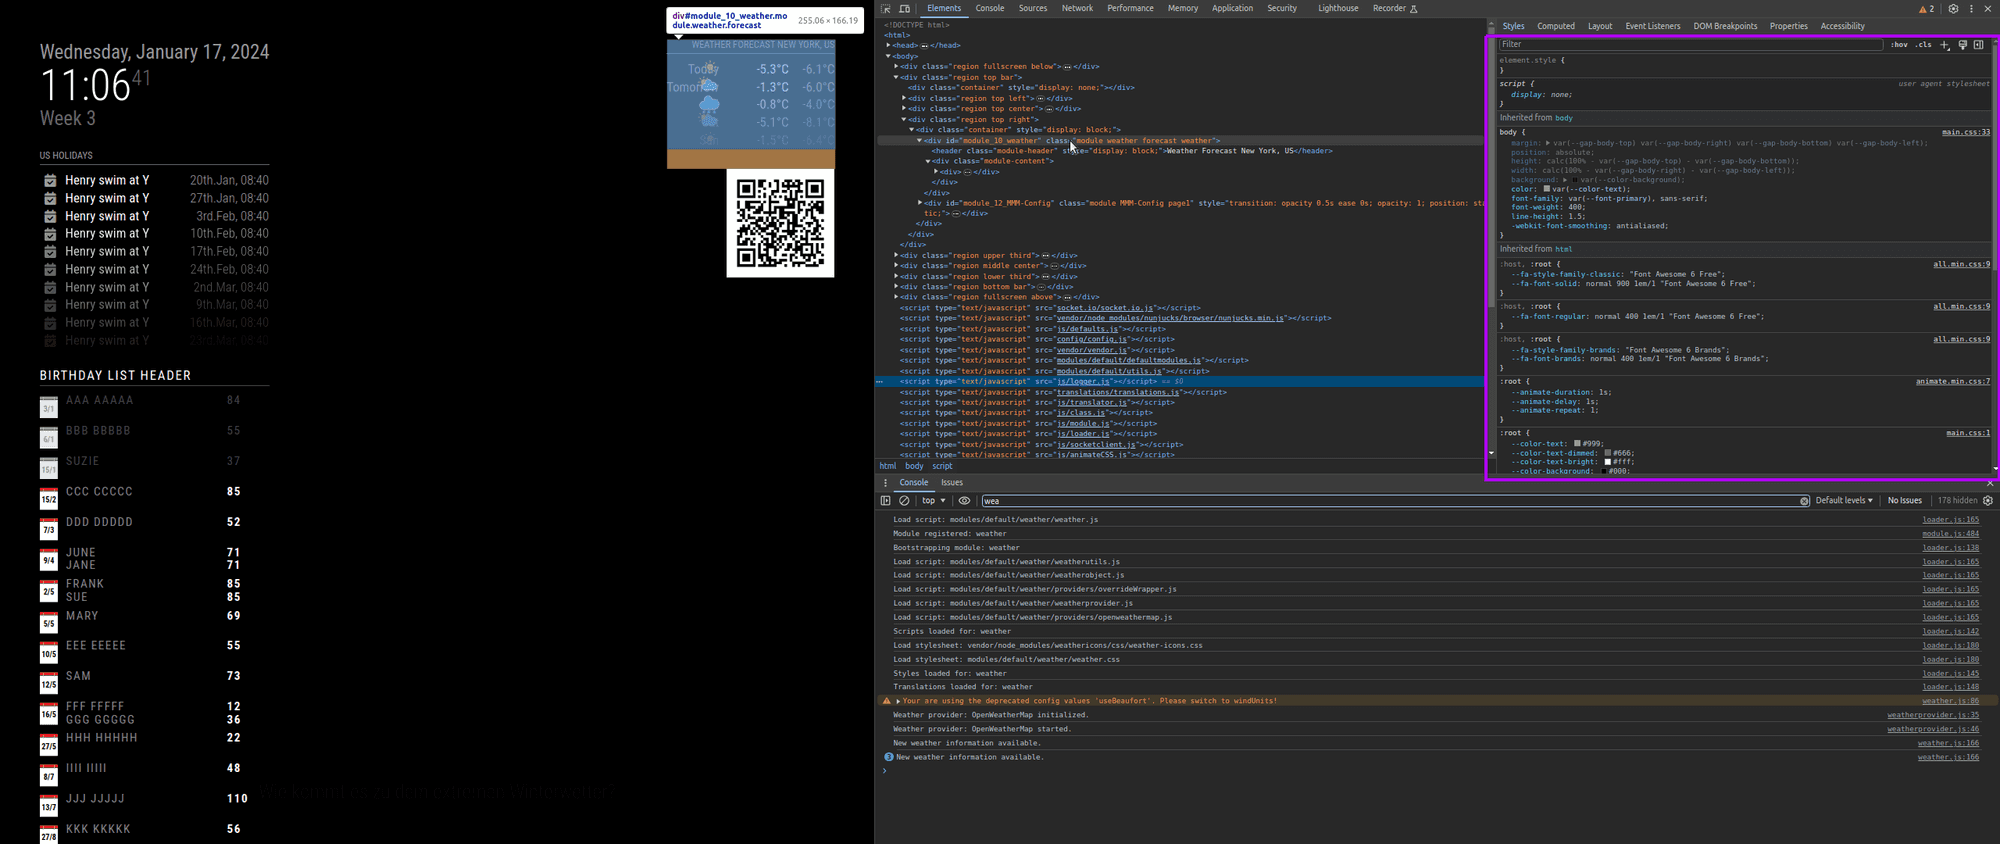2000x844 pixels.
Task: Create live expression with the eye icon
Action: click(964, 500)
